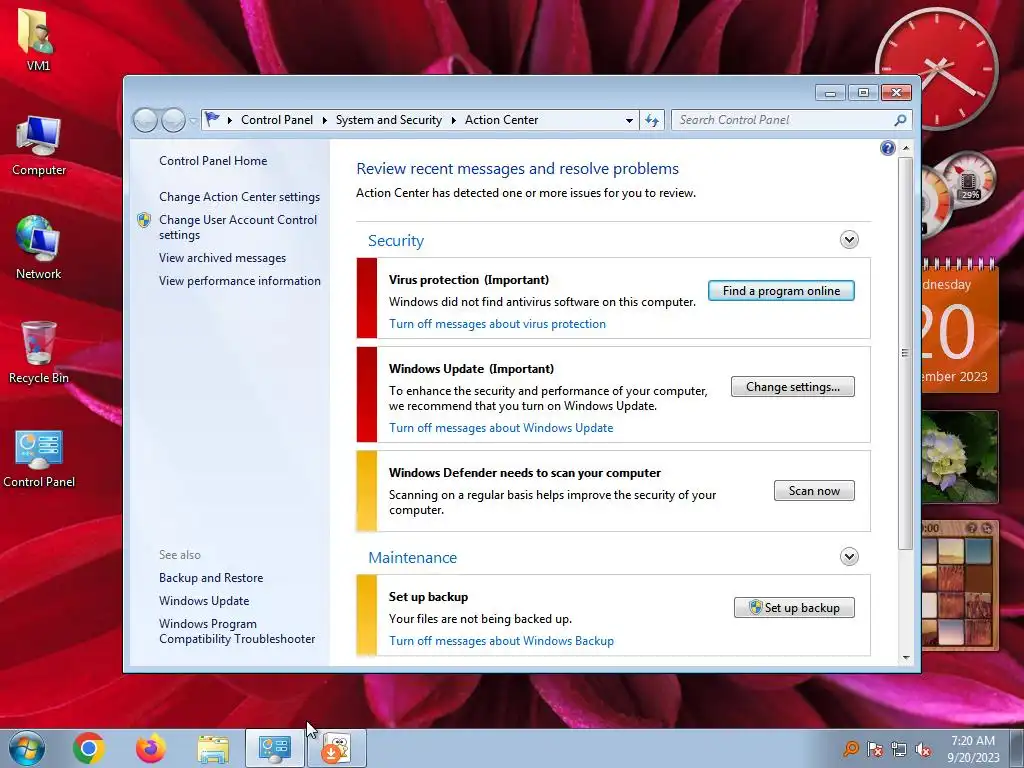1024x768 pixels.
Task: Click the magnifier tray icon
Action: tap(850, 749)
